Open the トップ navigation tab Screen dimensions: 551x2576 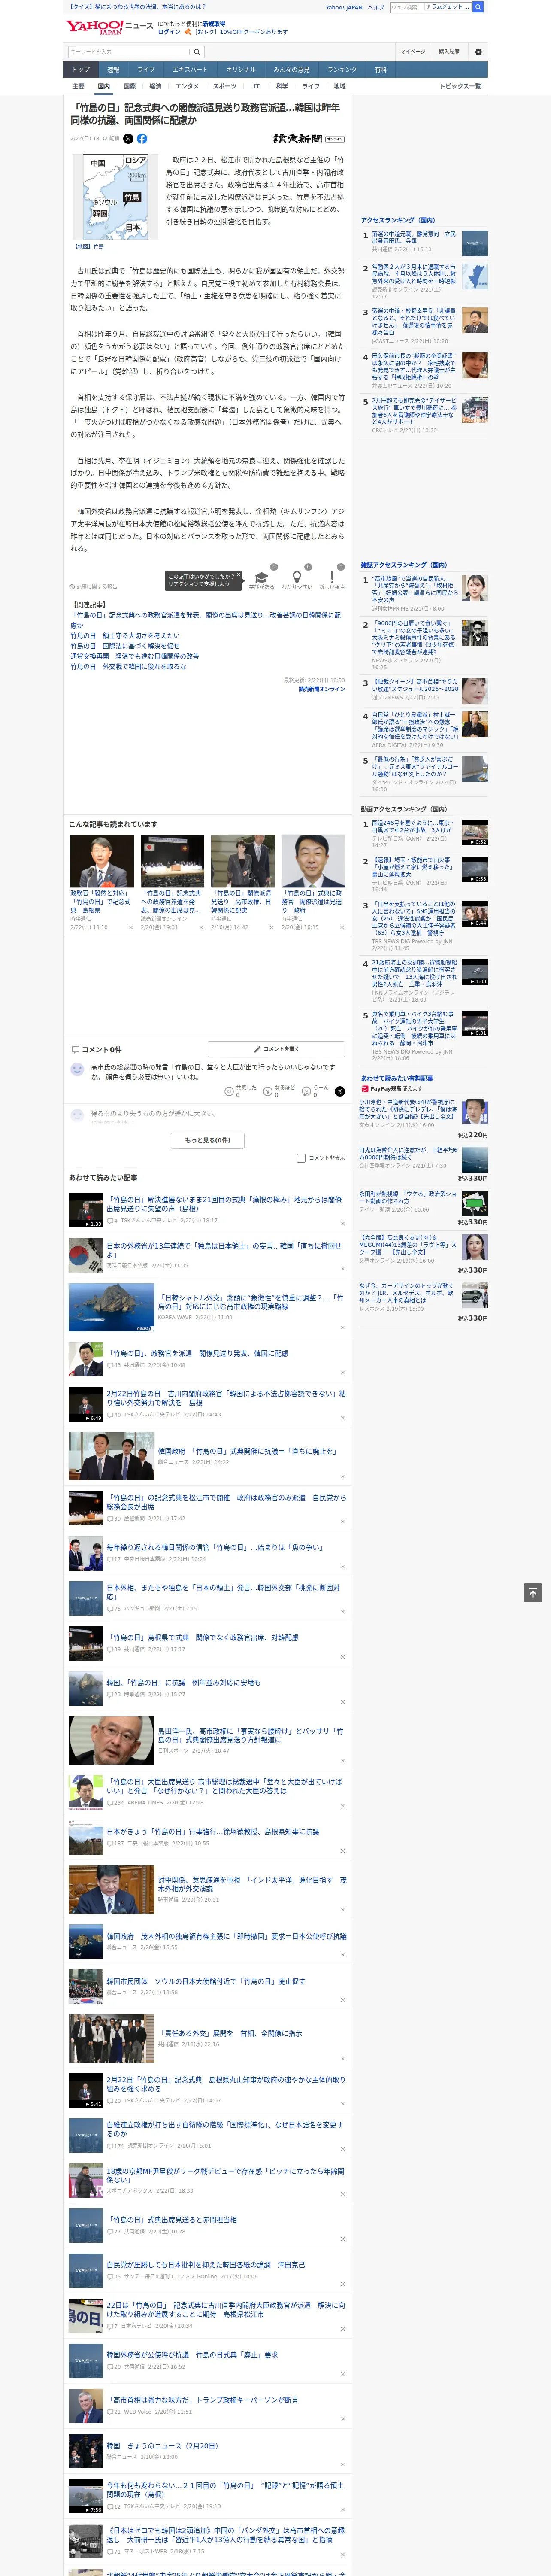click(x=81, y=70)
